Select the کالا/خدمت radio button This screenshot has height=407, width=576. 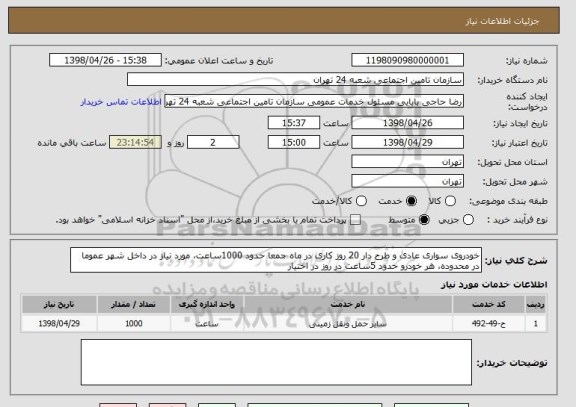coord(361,201)
